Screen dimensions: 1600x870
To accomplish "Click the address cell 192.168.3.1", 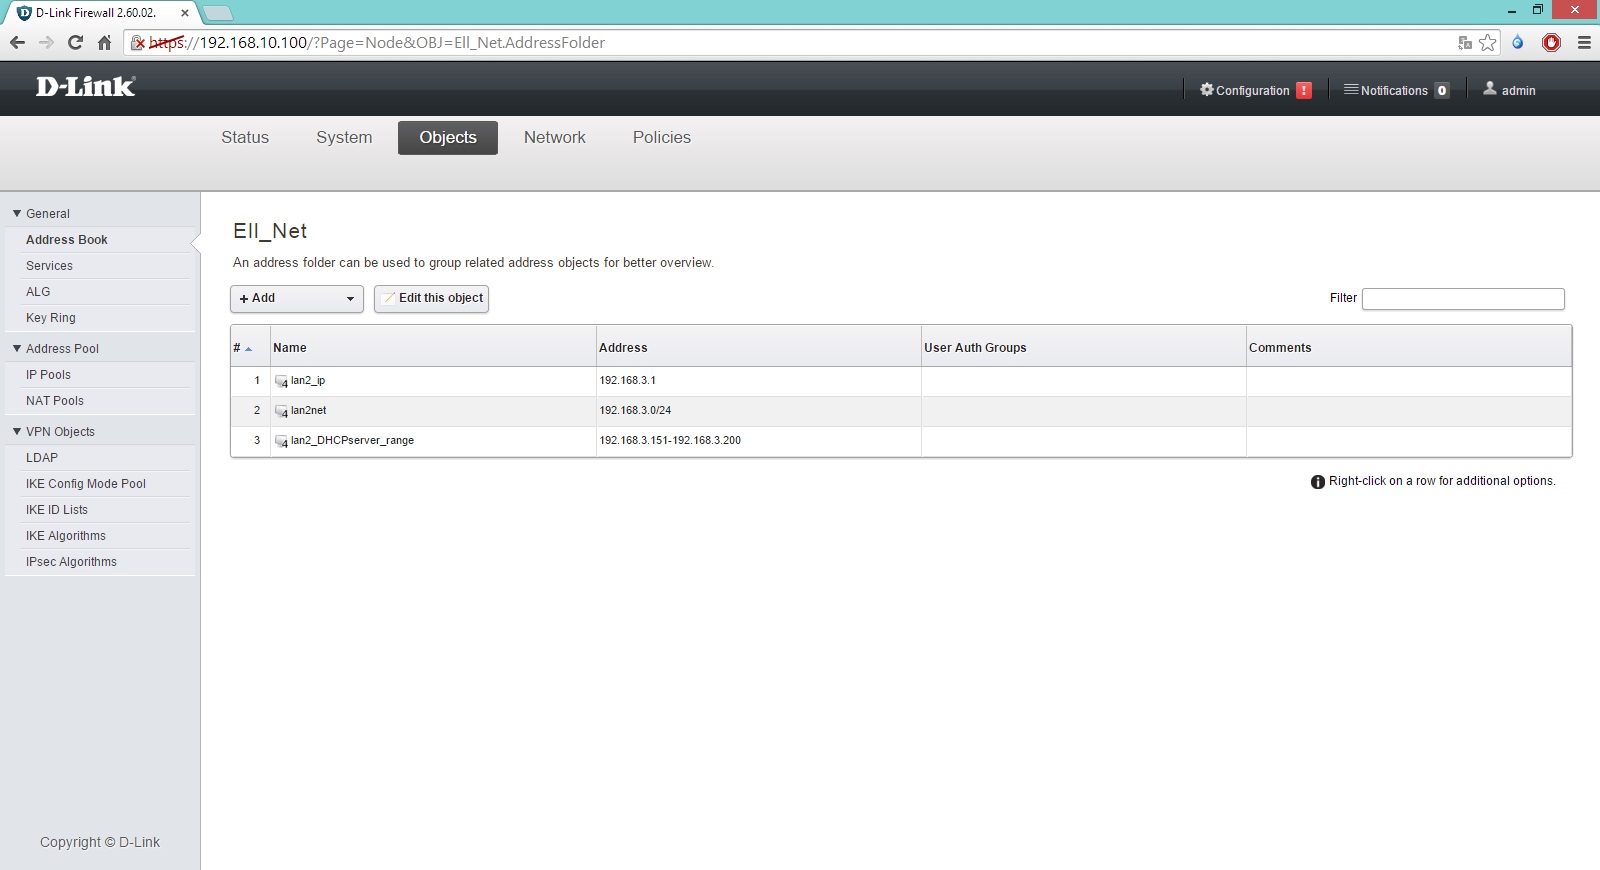I will pos(628,381).
